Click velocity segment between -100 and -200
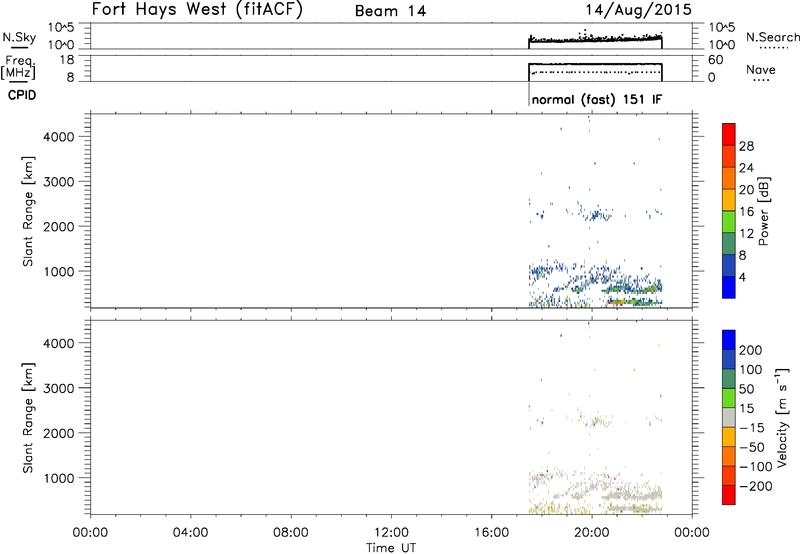The height and width of the screenshot is (554, 800). click(729, 475)
